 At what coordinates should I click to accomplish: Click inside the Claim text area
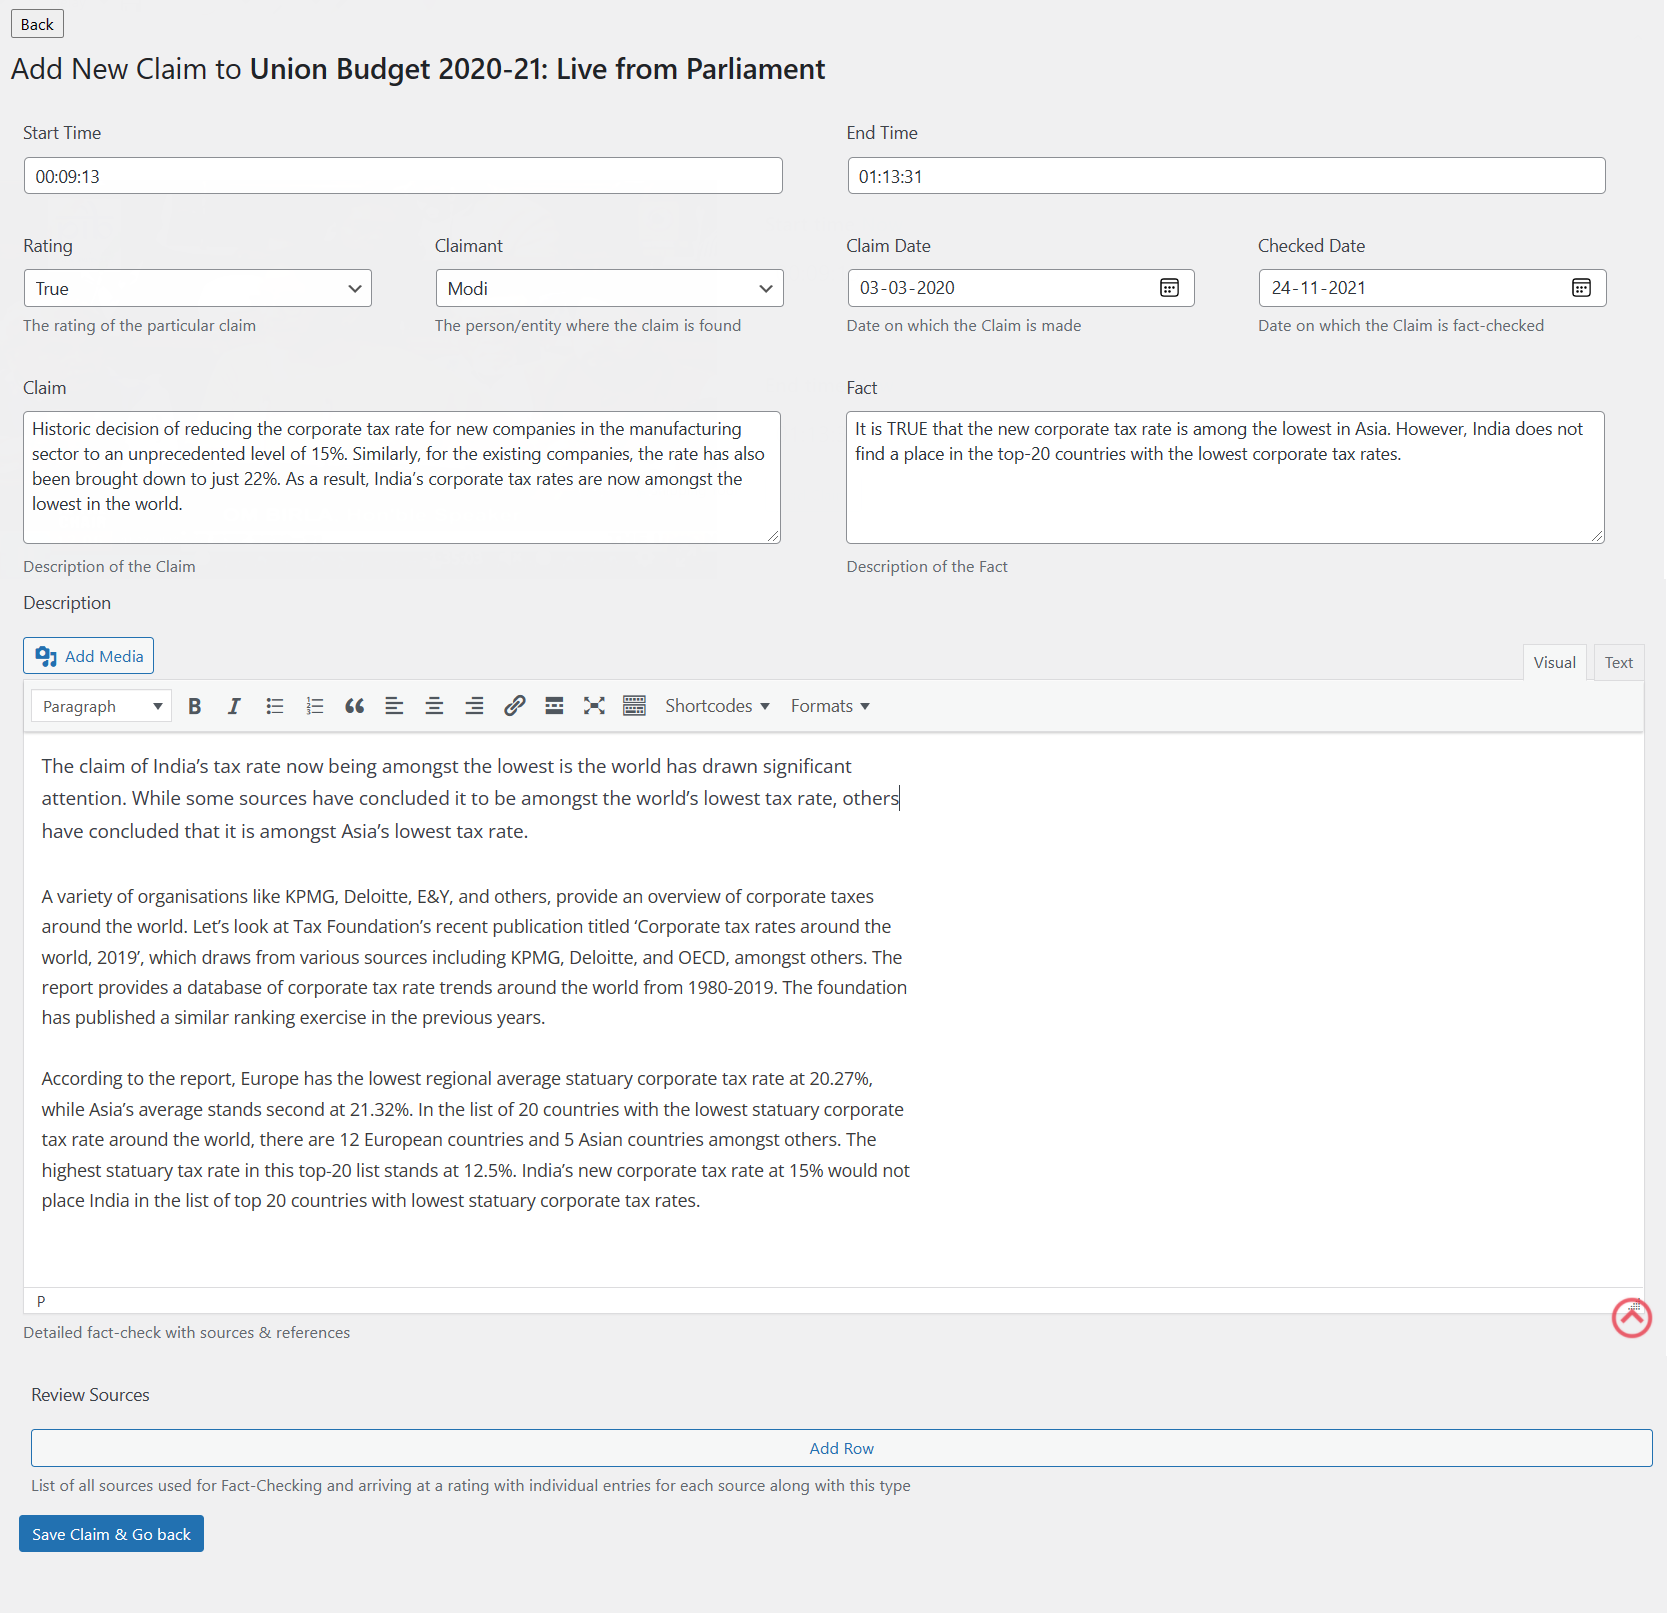pos(402,477)
